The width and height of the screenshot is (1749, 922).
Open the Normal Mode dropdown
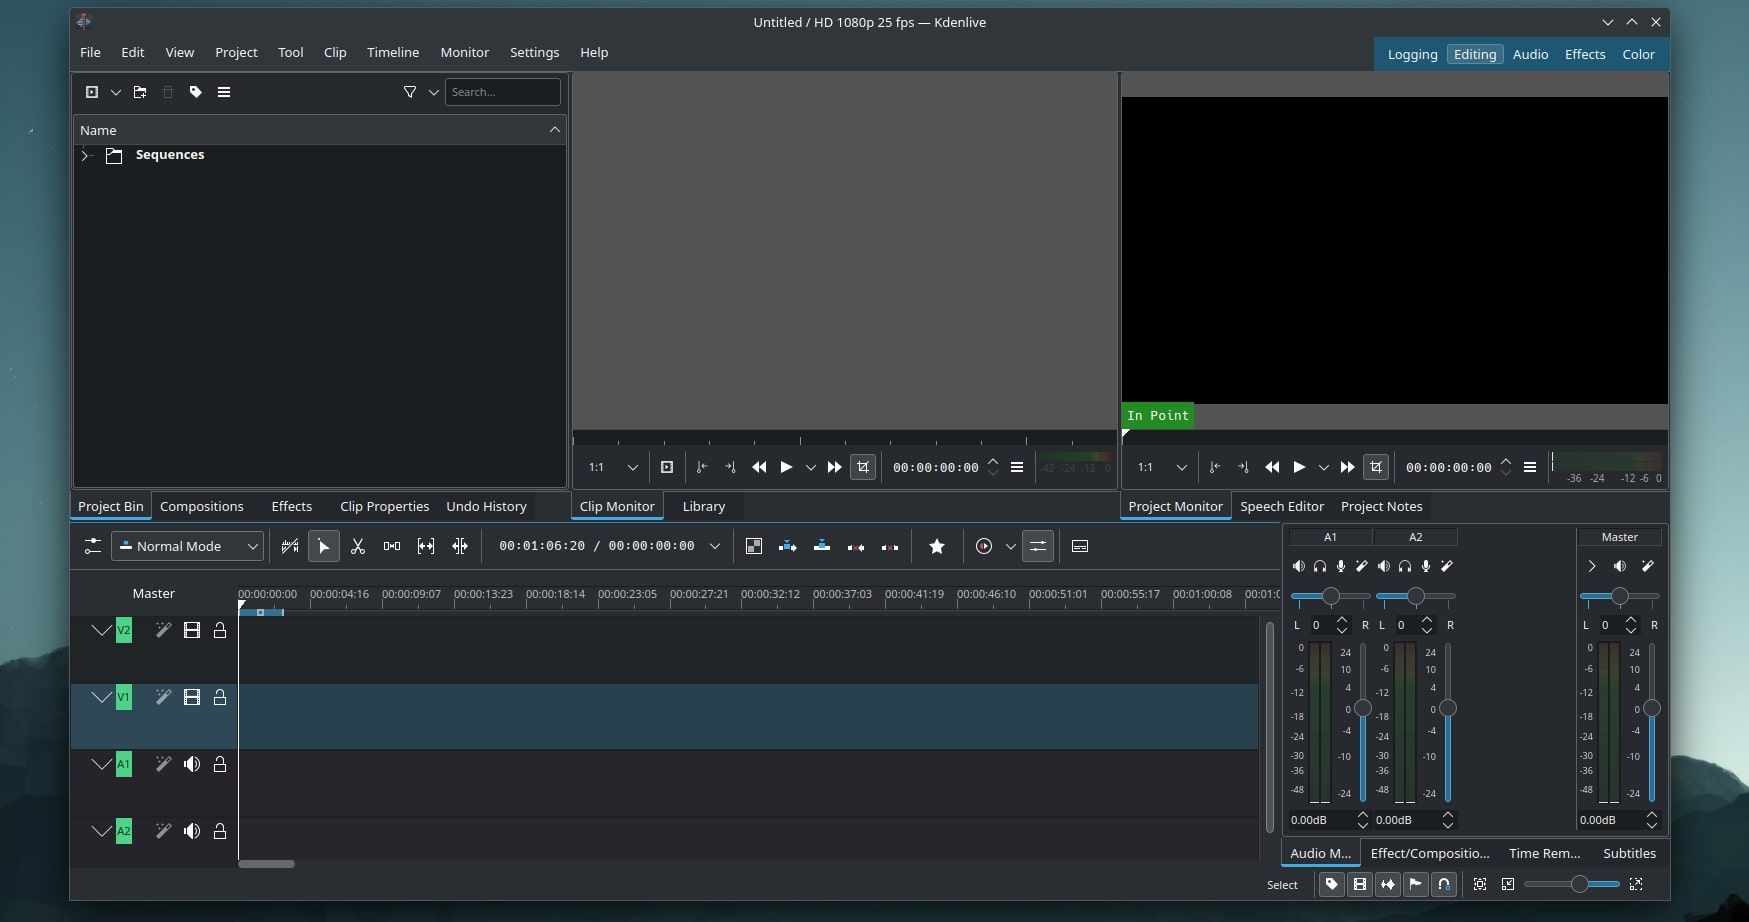point(188,546)
